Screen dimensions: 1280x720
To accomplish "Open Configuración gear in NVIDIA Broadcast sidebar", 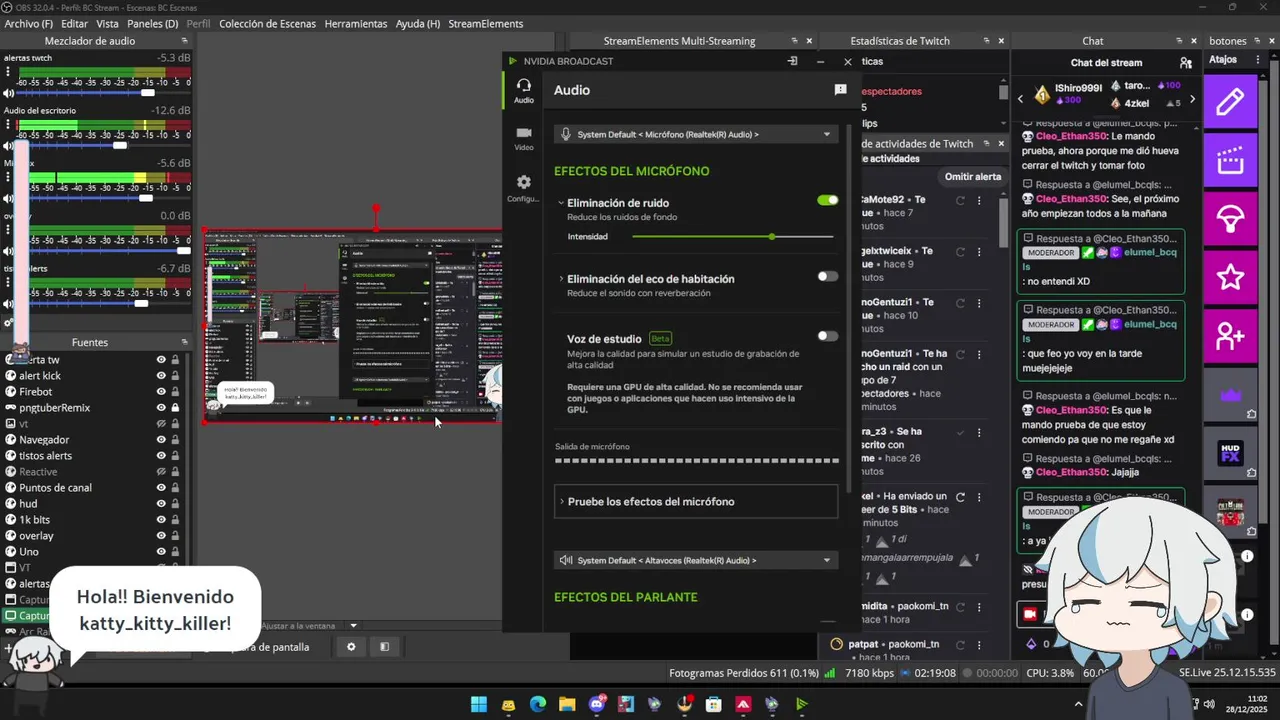I will [523, 188].
